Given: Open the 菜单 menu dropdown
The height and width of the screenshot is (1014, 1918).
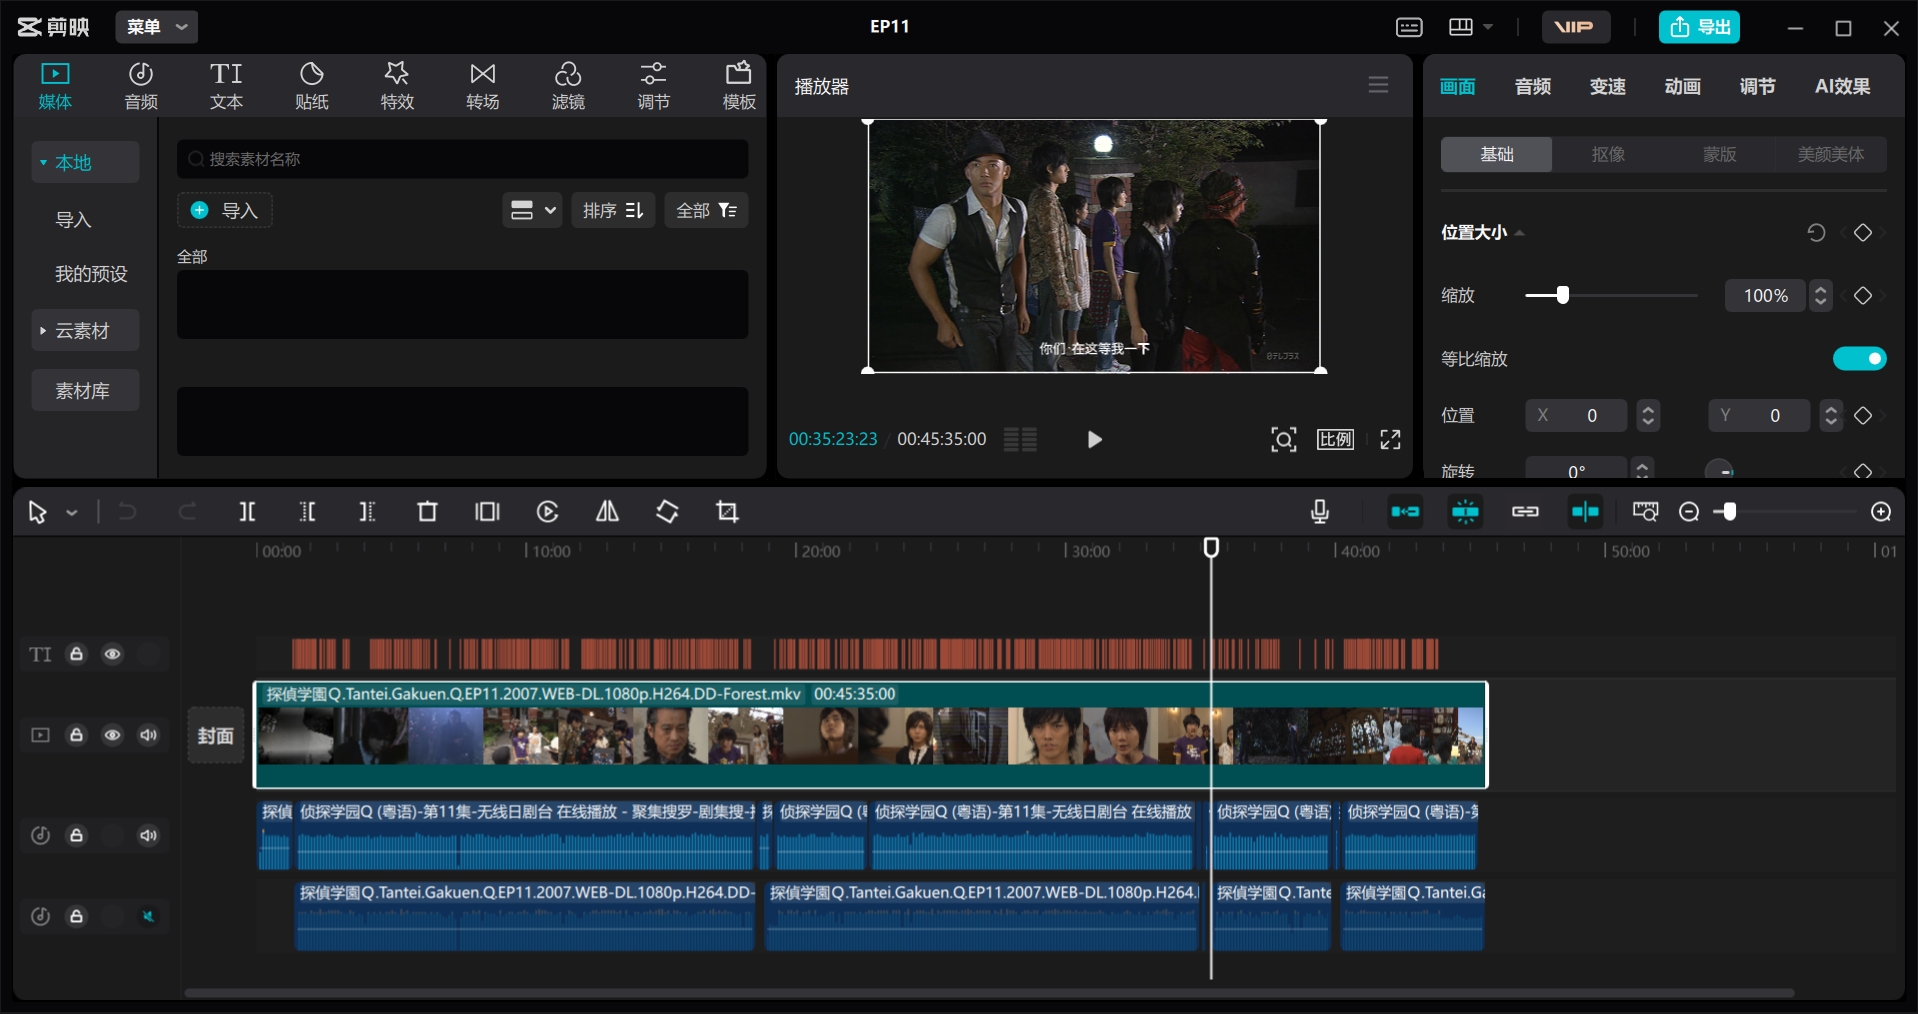Looking at the screenshot, I should pos(157,27).
